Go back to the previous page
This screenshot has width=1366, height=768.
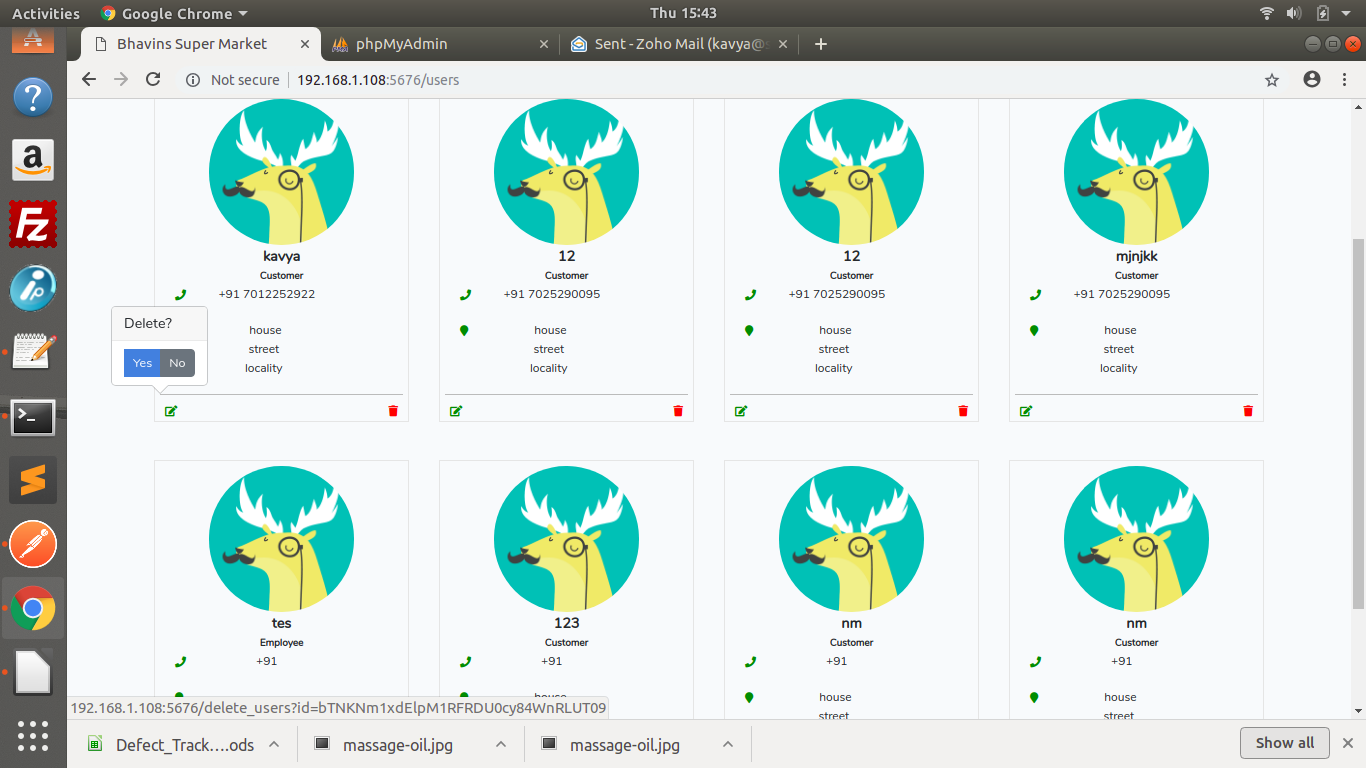[89, 79]
